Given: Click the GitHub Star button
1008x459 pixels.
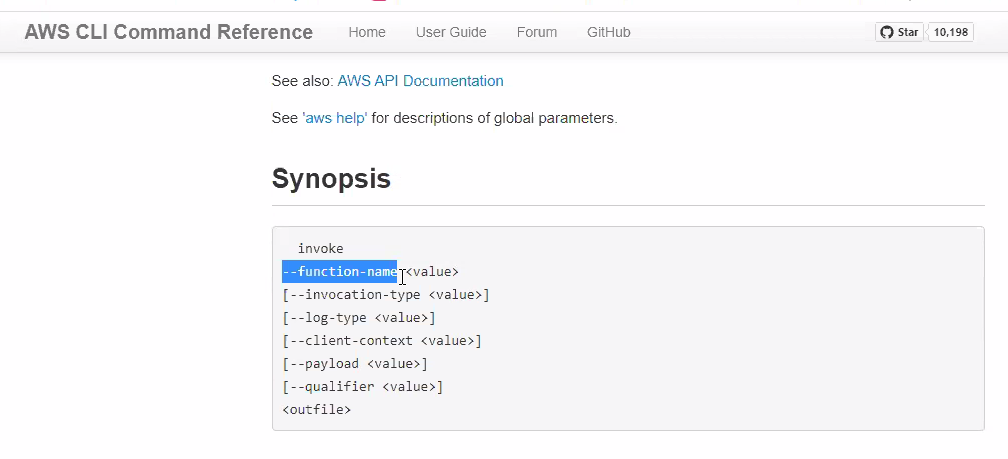Looking at the screenshot, I should [x=899, y=32].
